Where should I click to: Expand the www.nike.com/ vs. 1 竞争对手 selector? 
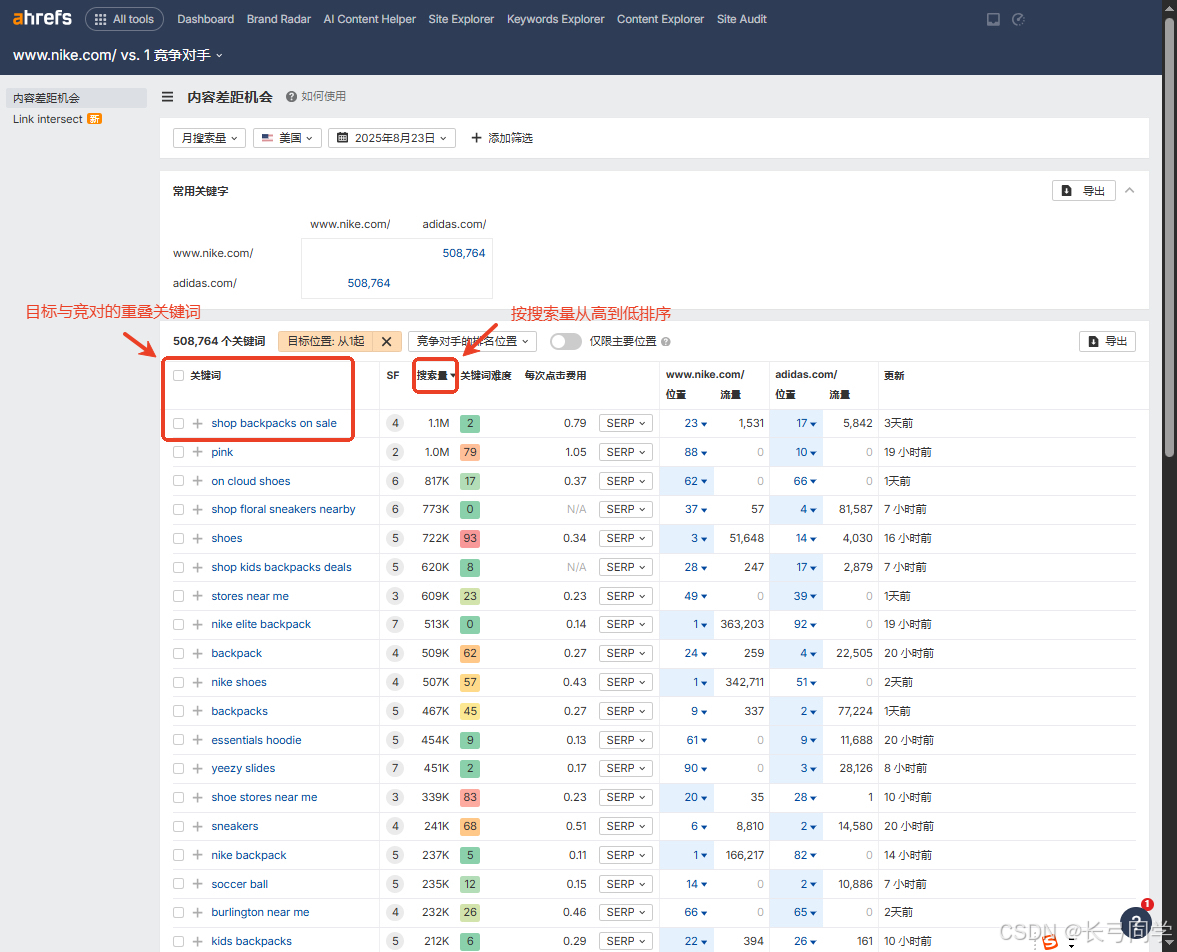click(118, 56)
